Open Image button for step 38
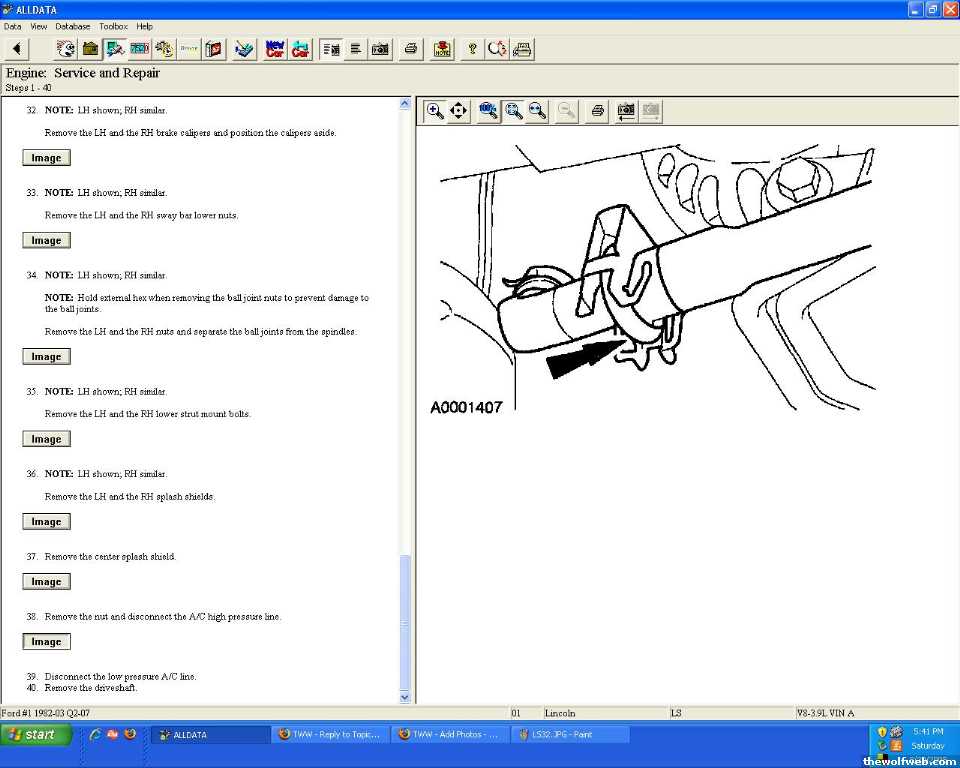The width and height of the screenshot is (960, 768). 46,642
